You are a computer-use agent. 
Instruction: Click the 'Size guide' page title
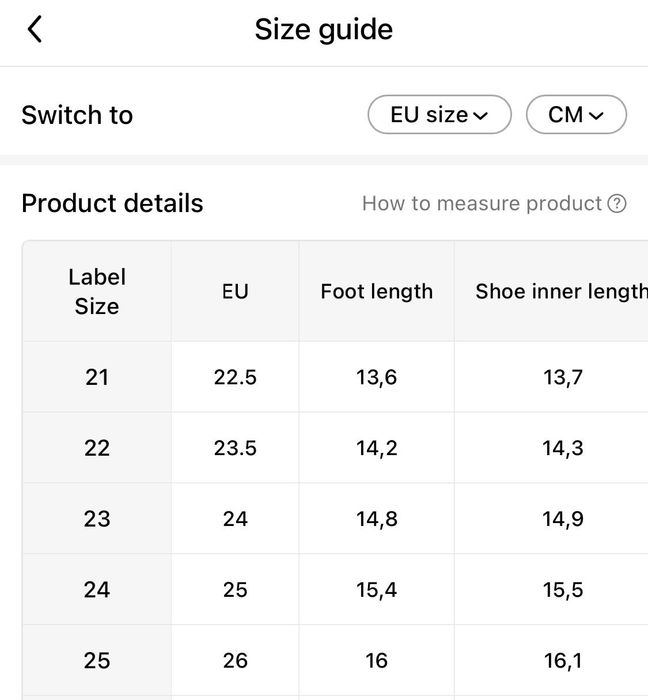[323, 30]
